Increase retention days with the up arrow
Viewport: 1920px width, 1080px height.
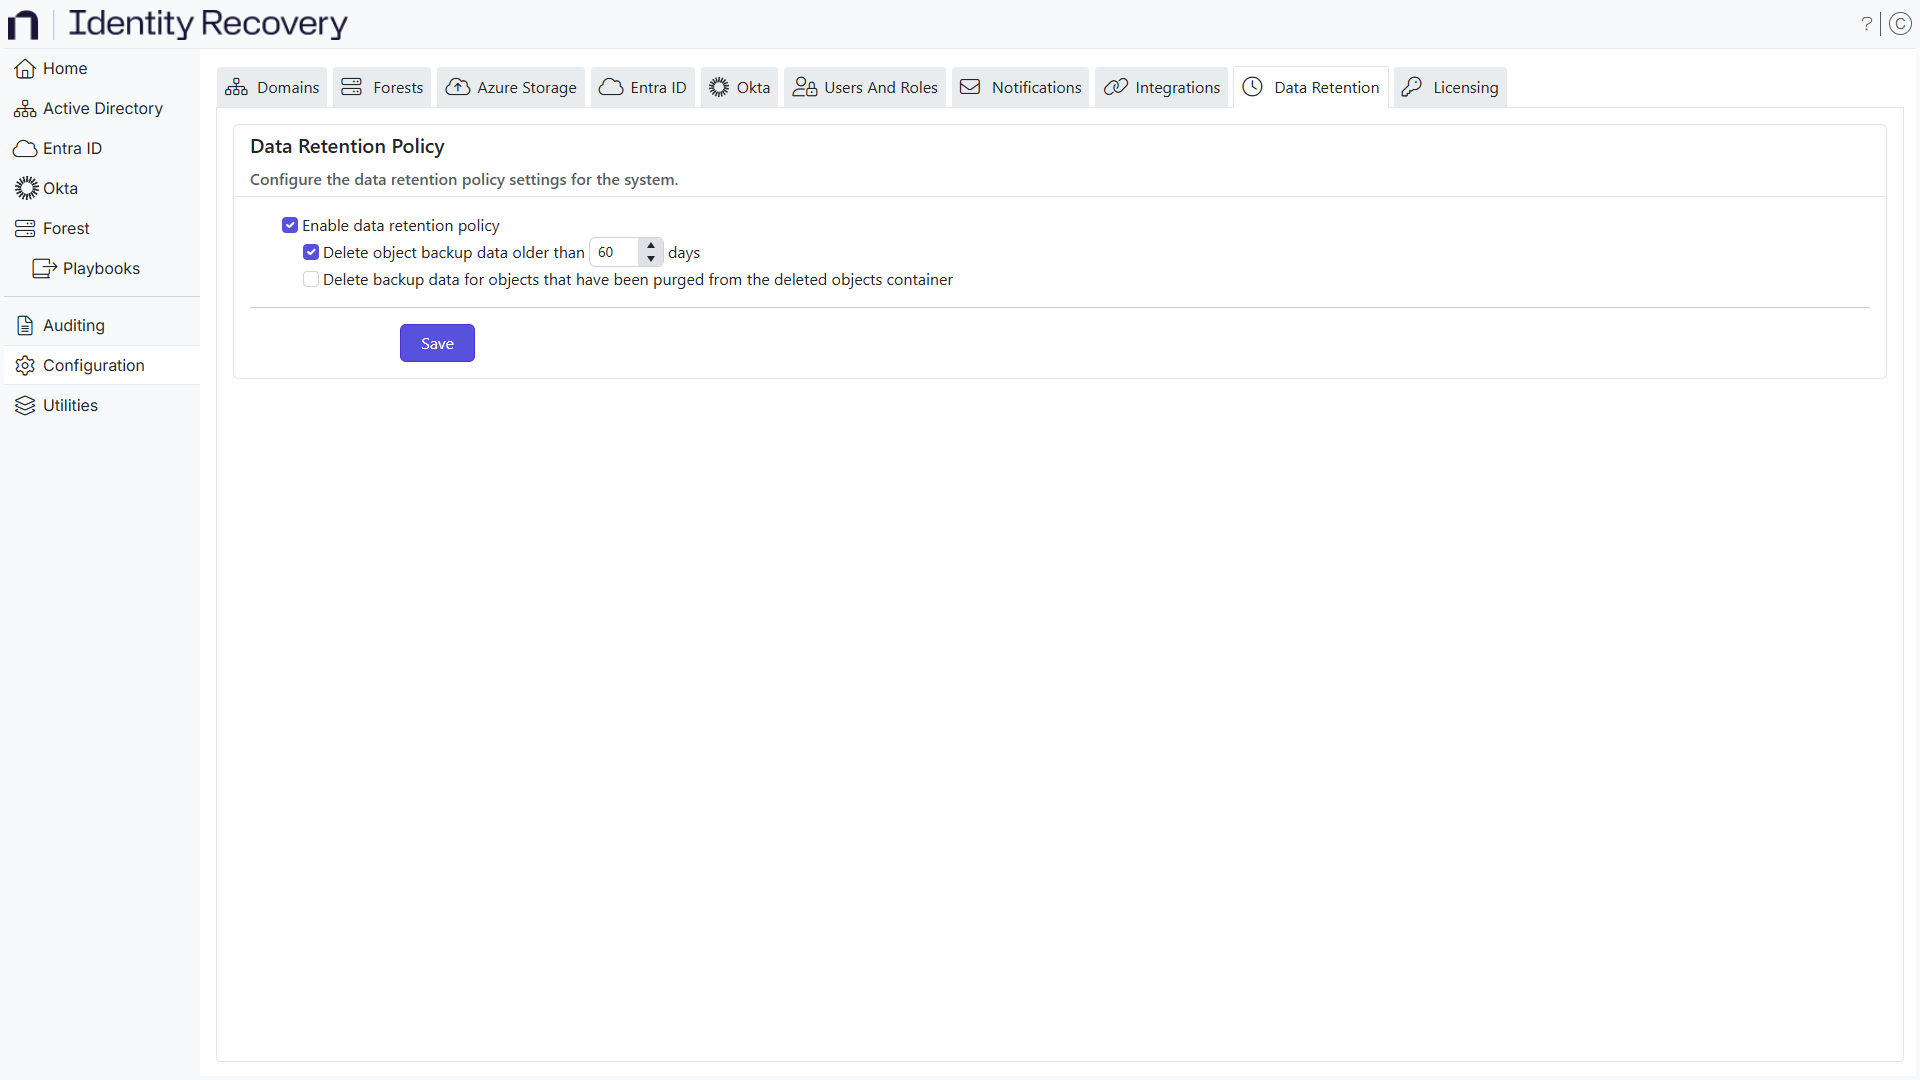point(651,245)
